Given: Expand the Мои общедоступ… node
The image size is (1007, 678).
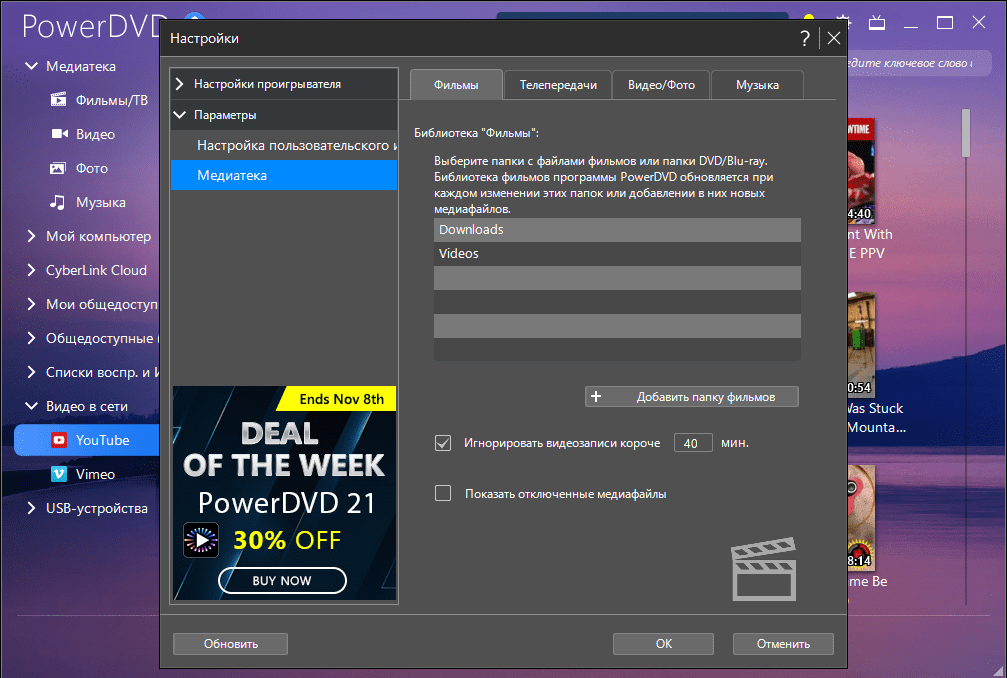Looking at the screenshot, I should point(31,304).
